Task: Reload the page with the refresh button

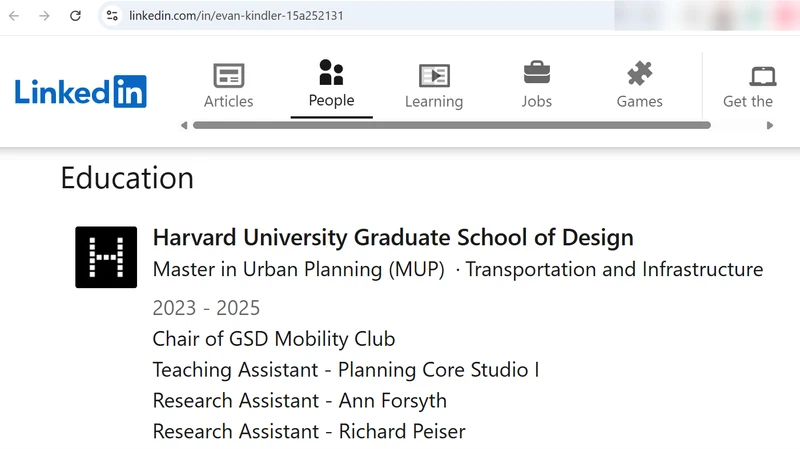Action: (x=75, y=16)
